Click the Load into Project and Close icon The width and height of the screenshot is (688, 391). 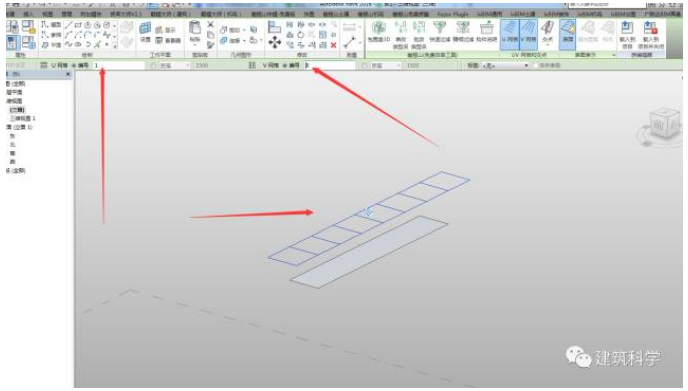coord(650,34)
